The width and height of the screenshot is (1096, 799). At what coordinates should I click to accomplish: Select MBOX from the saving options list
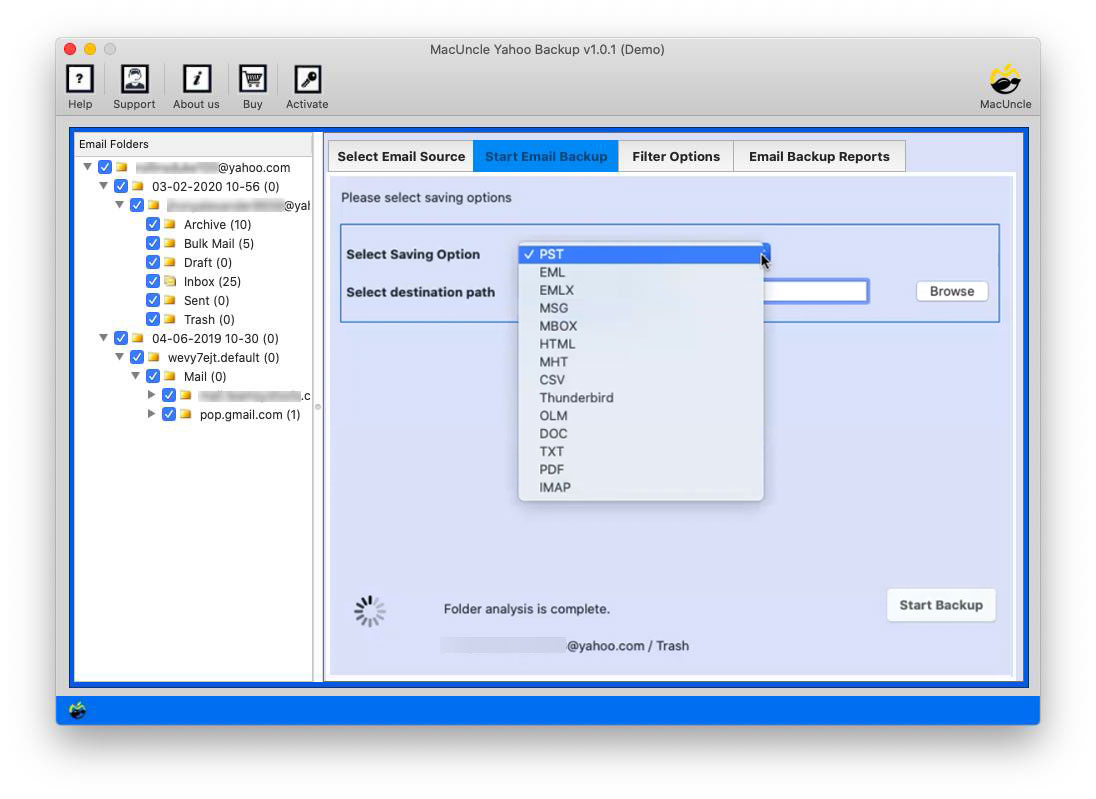click(x=559, y=325)
